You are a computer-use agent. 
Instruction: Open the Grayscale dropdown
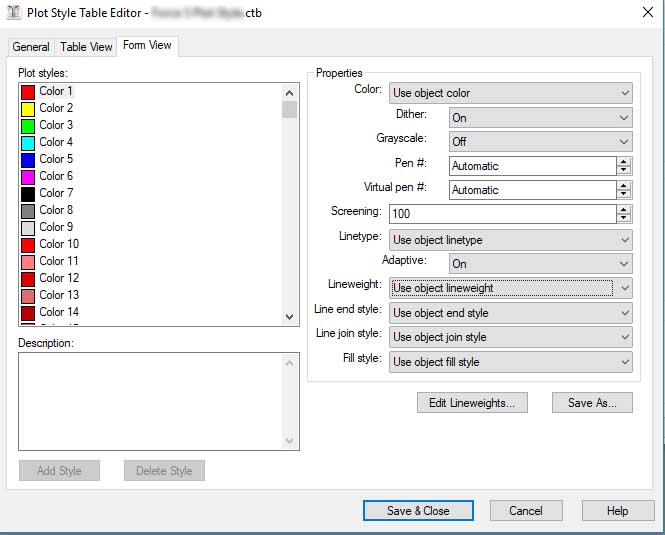point(624,142)
